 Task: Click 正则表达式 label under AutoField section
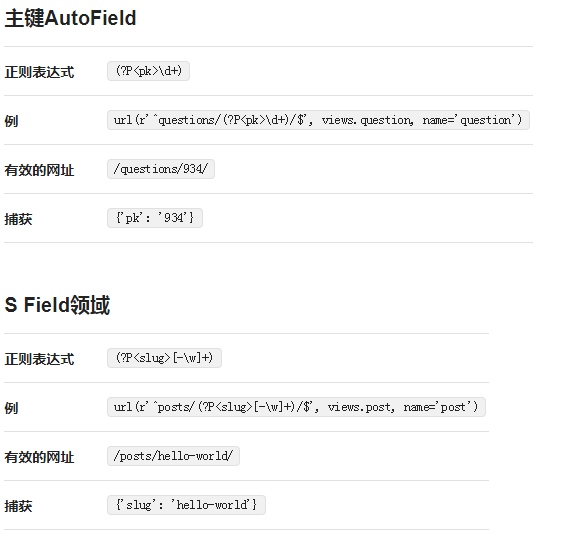click(x=39, y=72)
